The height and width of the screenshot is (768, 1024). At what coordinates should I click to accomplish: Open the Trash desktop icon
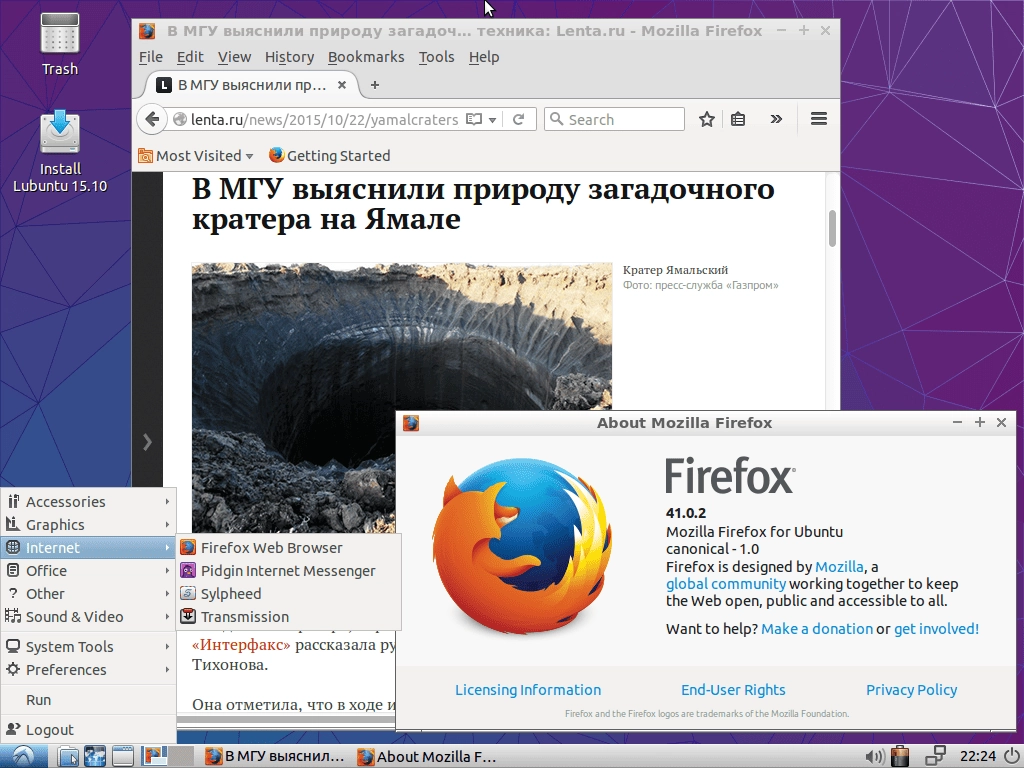point(59,44)
